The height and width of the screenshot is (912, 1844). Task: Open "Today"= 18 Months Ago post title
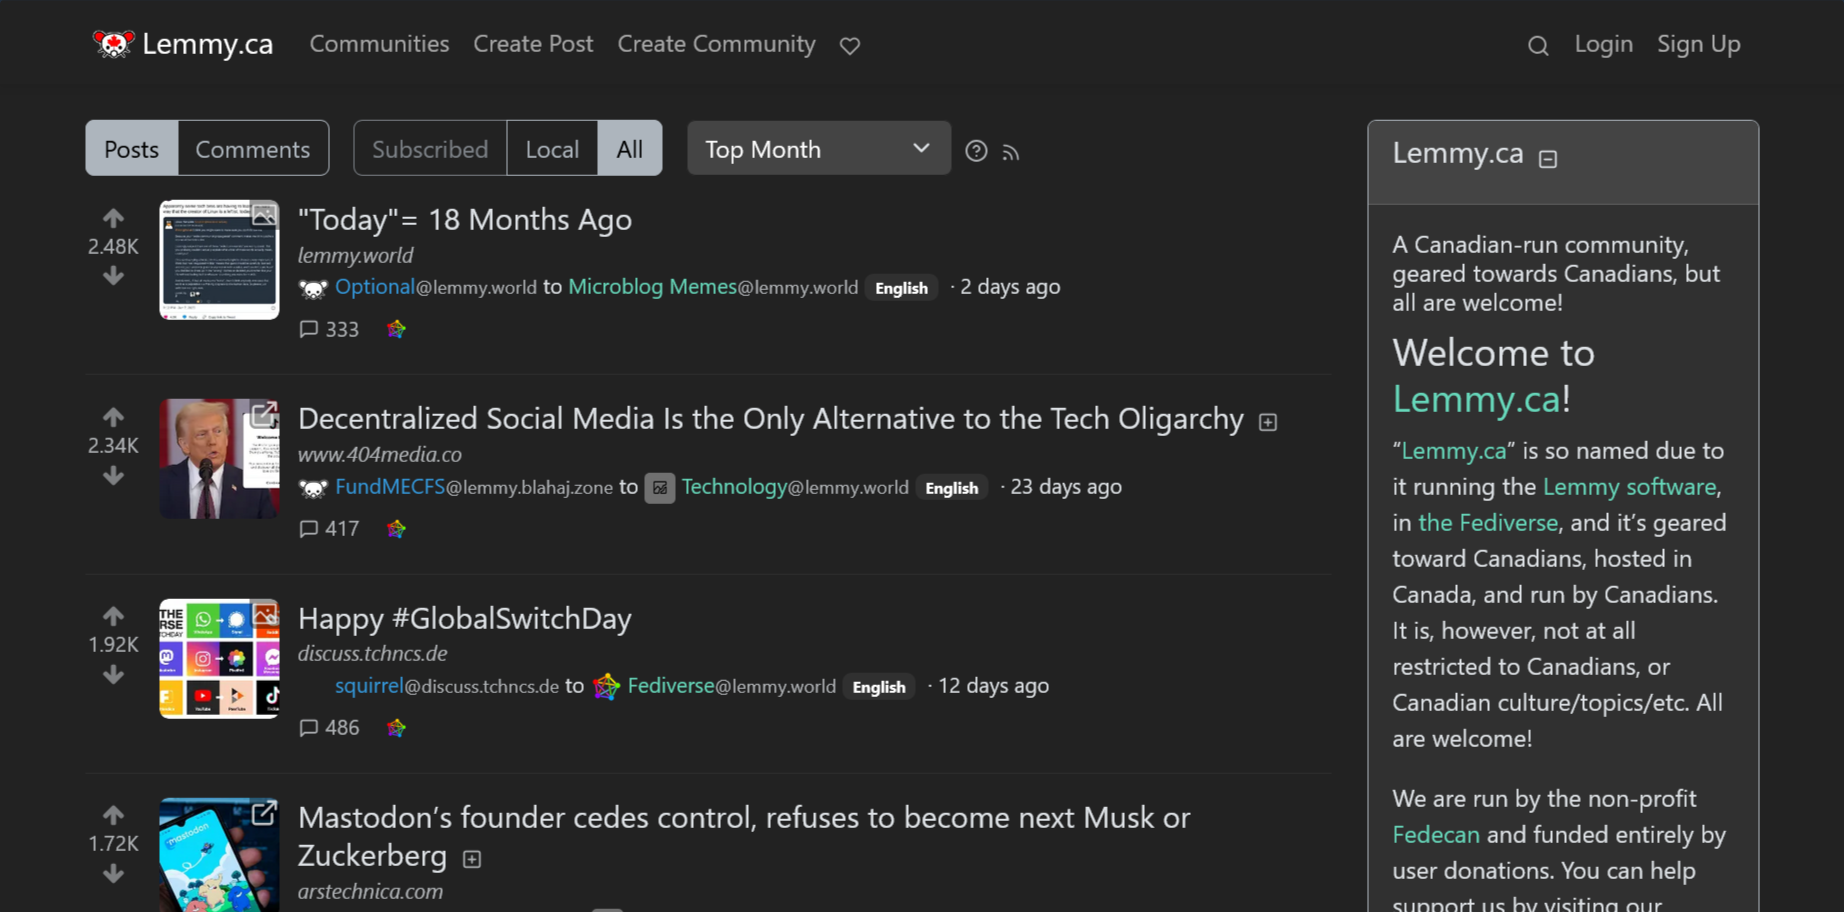point(465,219)
